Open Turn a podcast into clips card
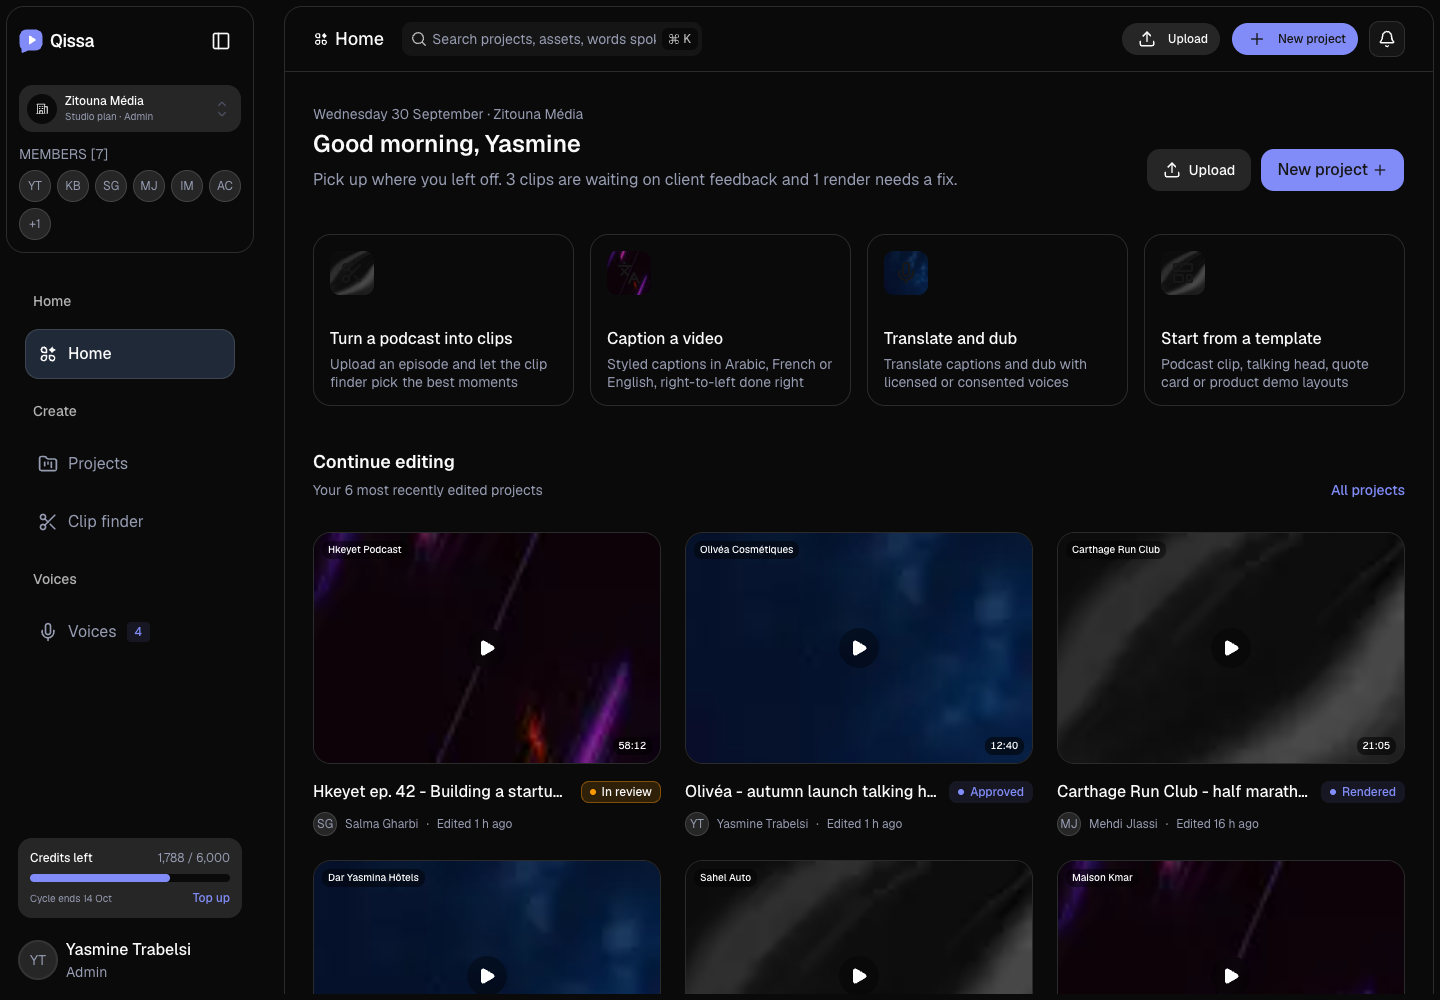 tap(443, 320)
